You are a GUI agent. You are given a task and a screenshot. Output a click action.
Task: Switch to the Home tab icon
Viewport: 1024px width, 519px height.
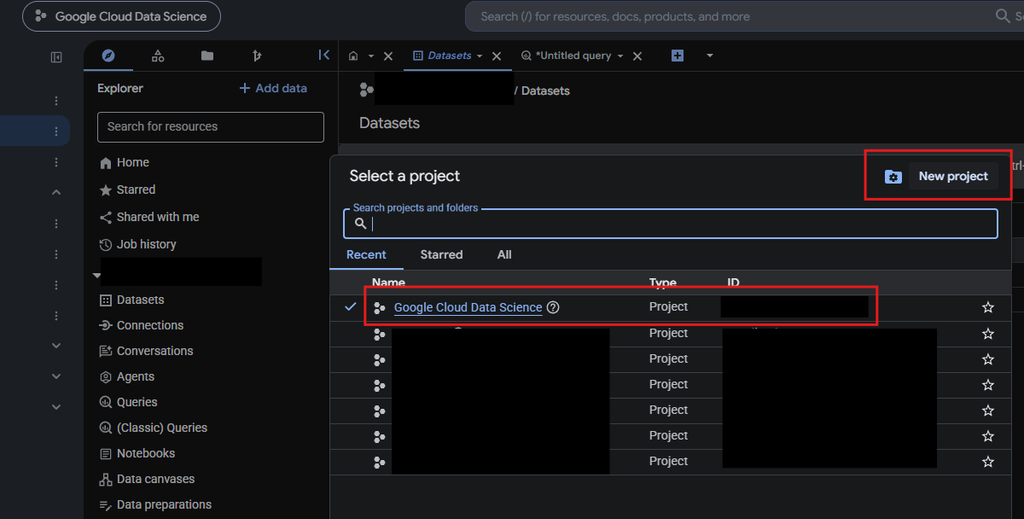tap(353, 55)
